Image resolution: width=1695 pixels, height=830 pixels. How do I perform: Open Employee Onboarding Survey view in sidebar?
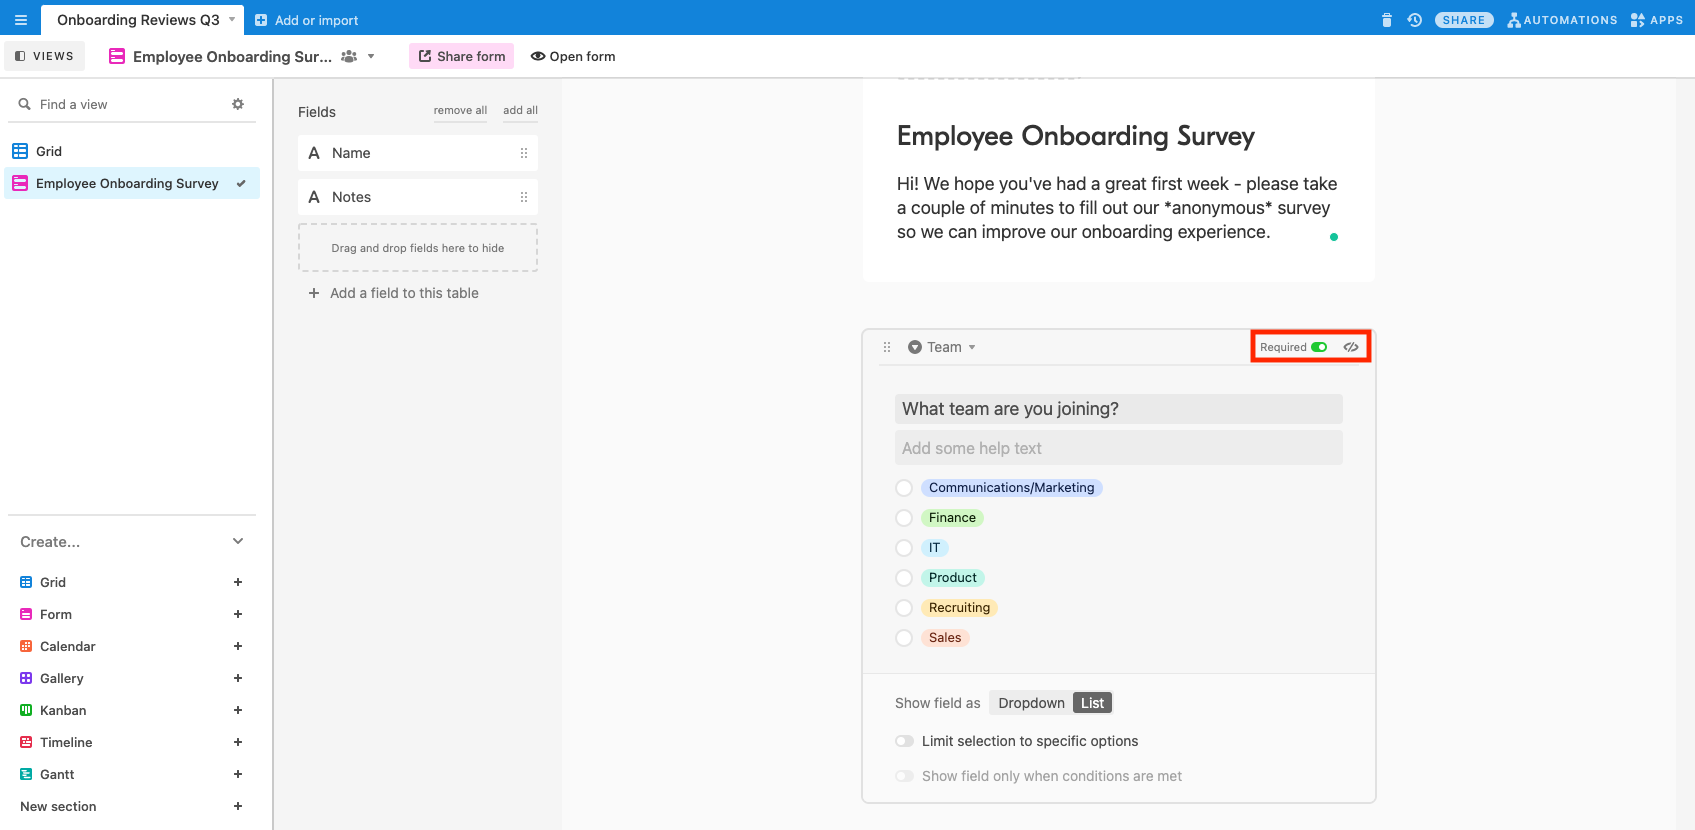click(x=132, y=183)
